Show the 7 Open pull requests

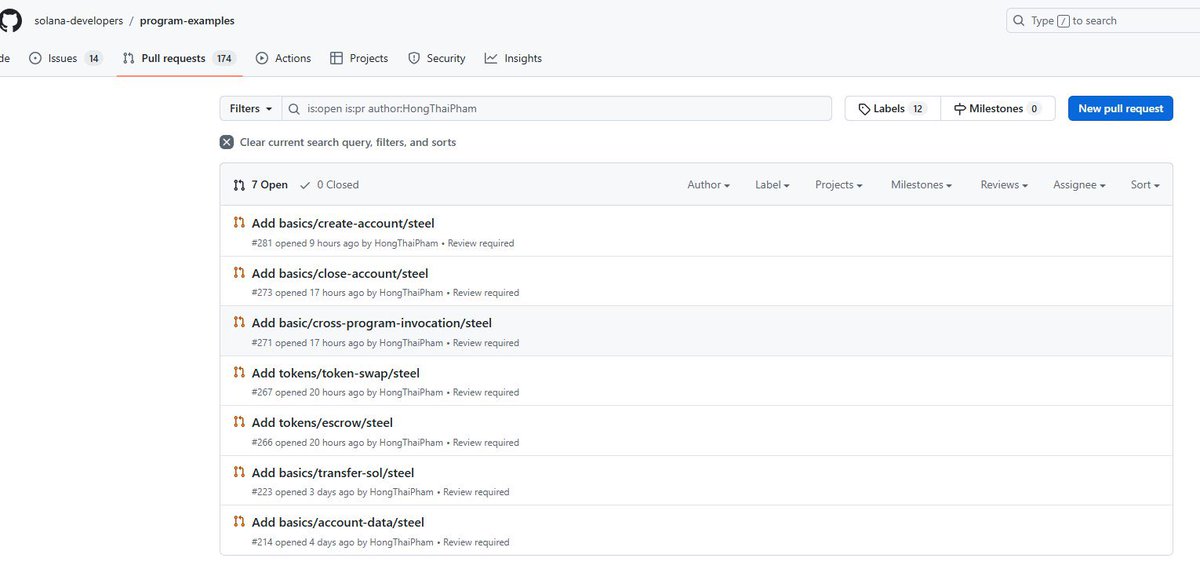tap(260, 185)
